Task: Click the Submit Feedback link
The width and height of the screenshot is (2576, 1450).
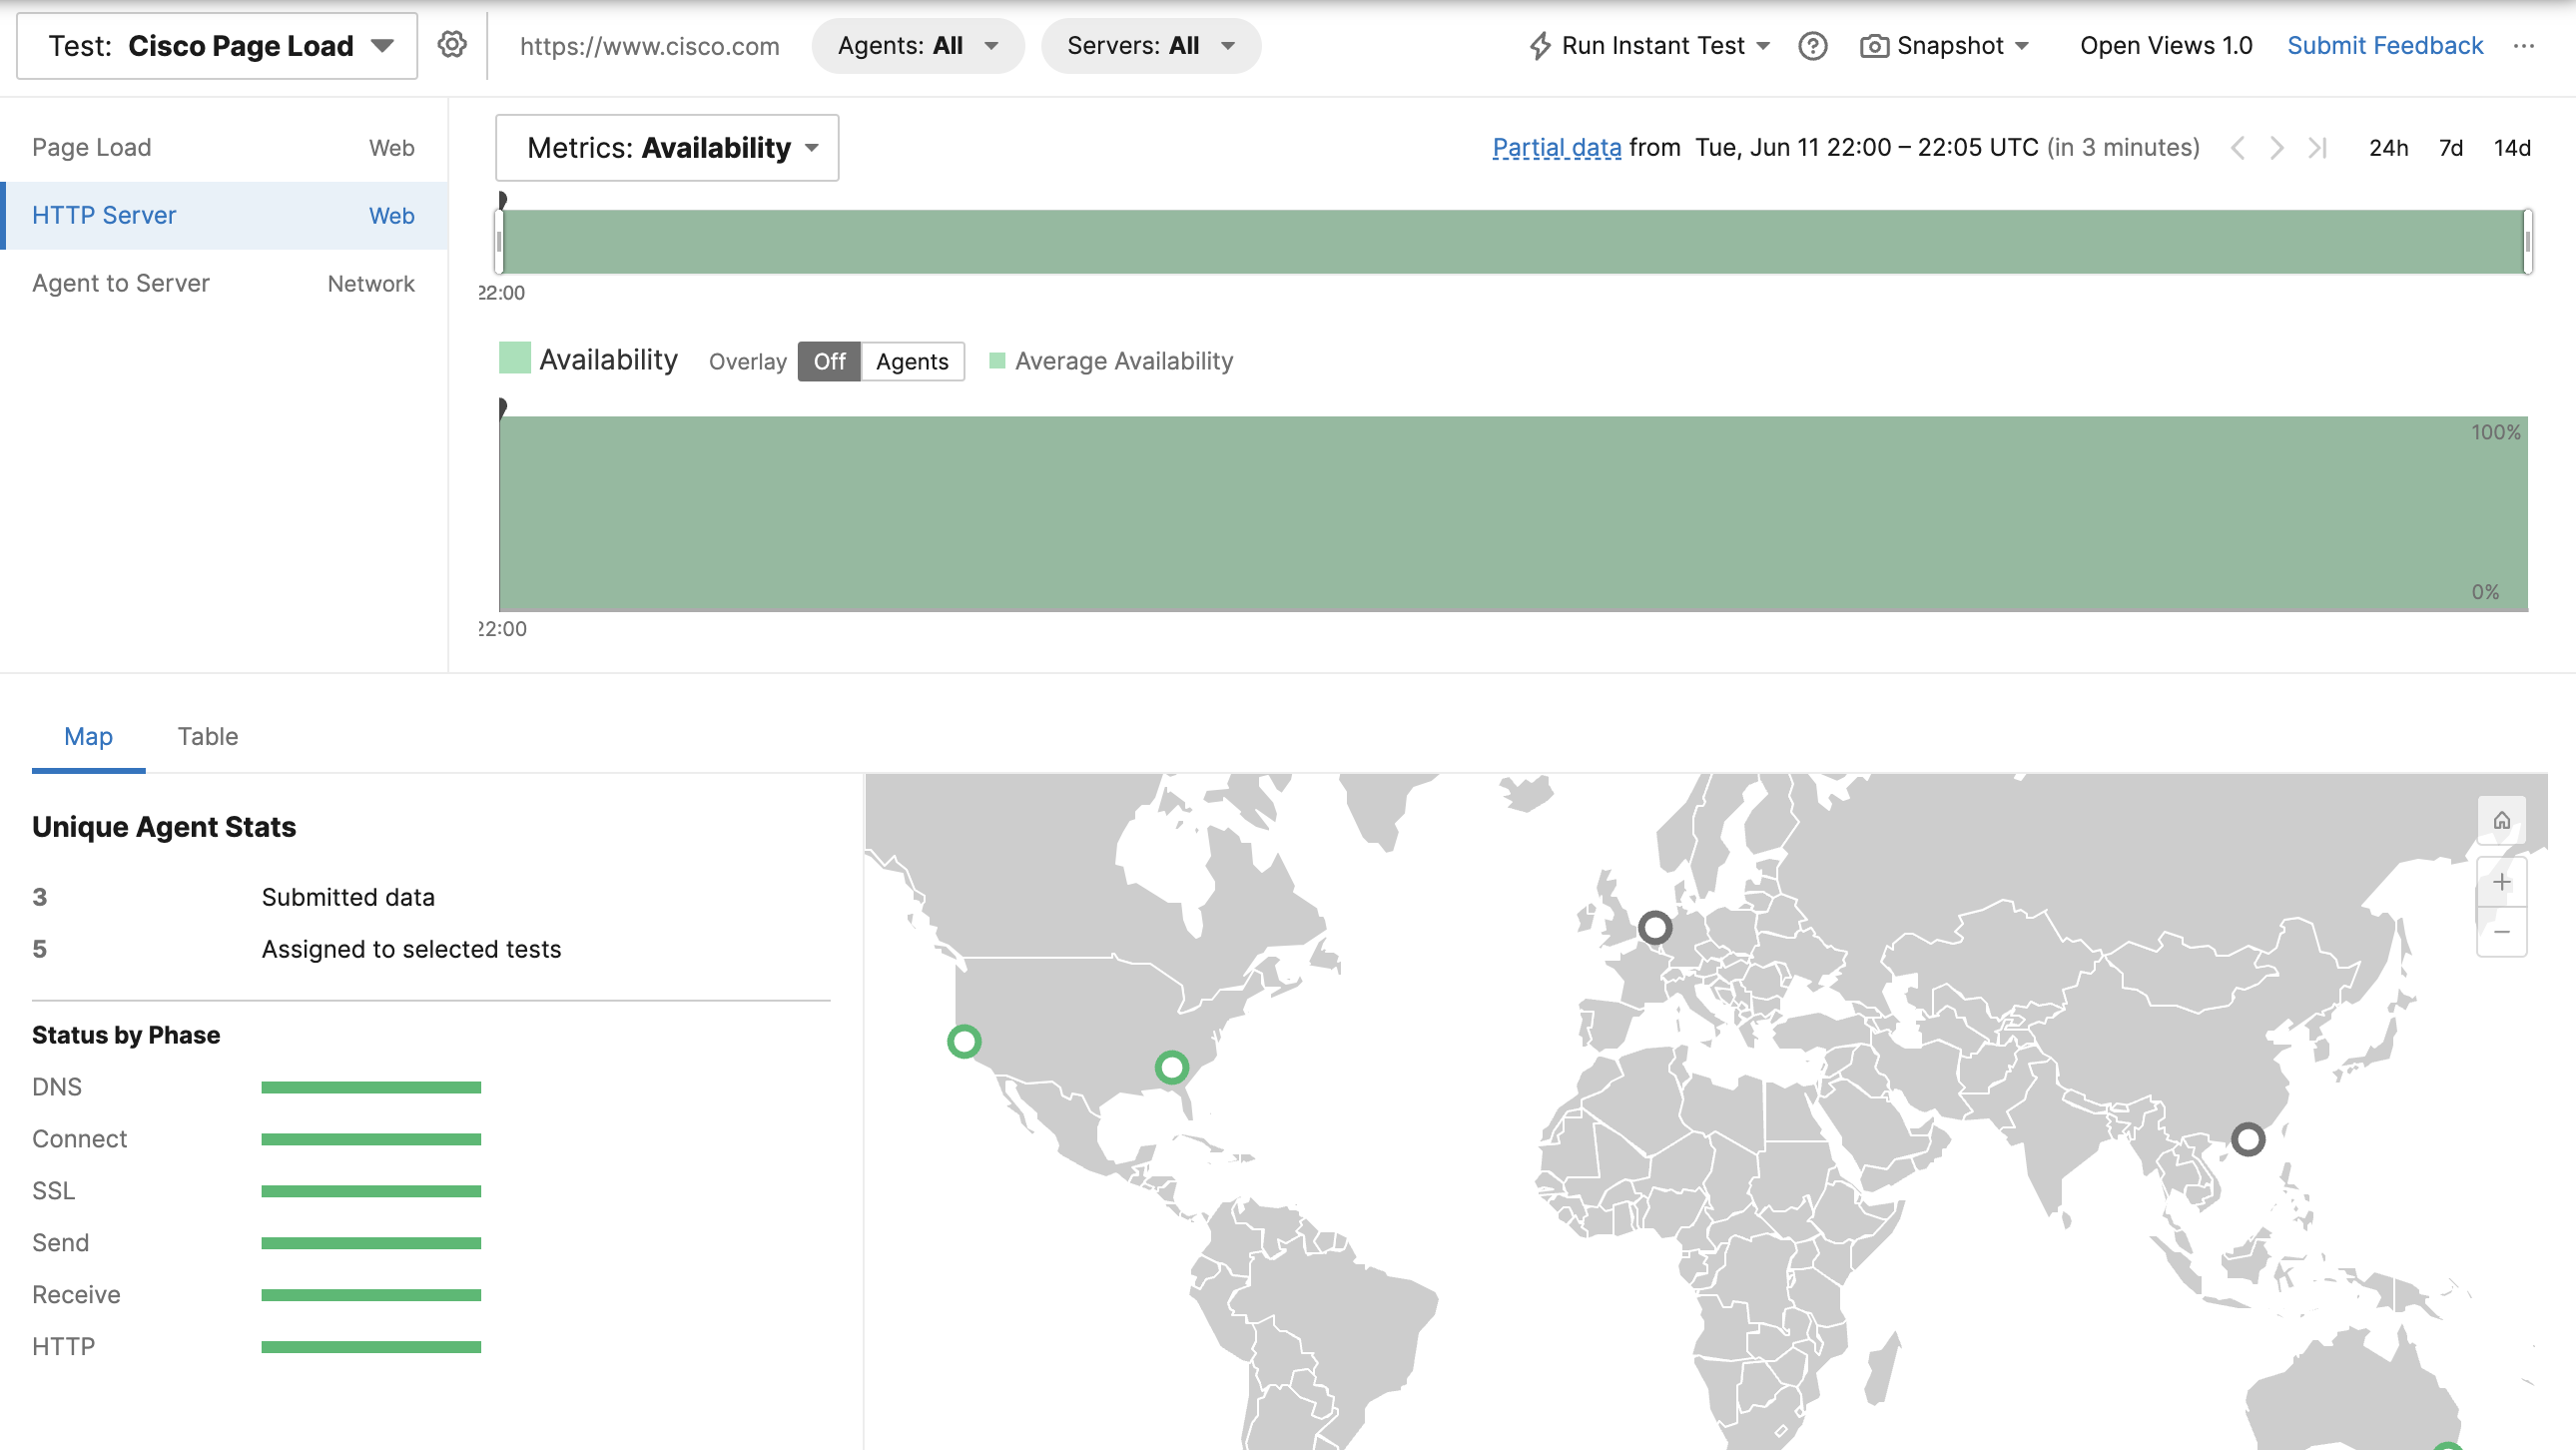Action: point(2384,46)
